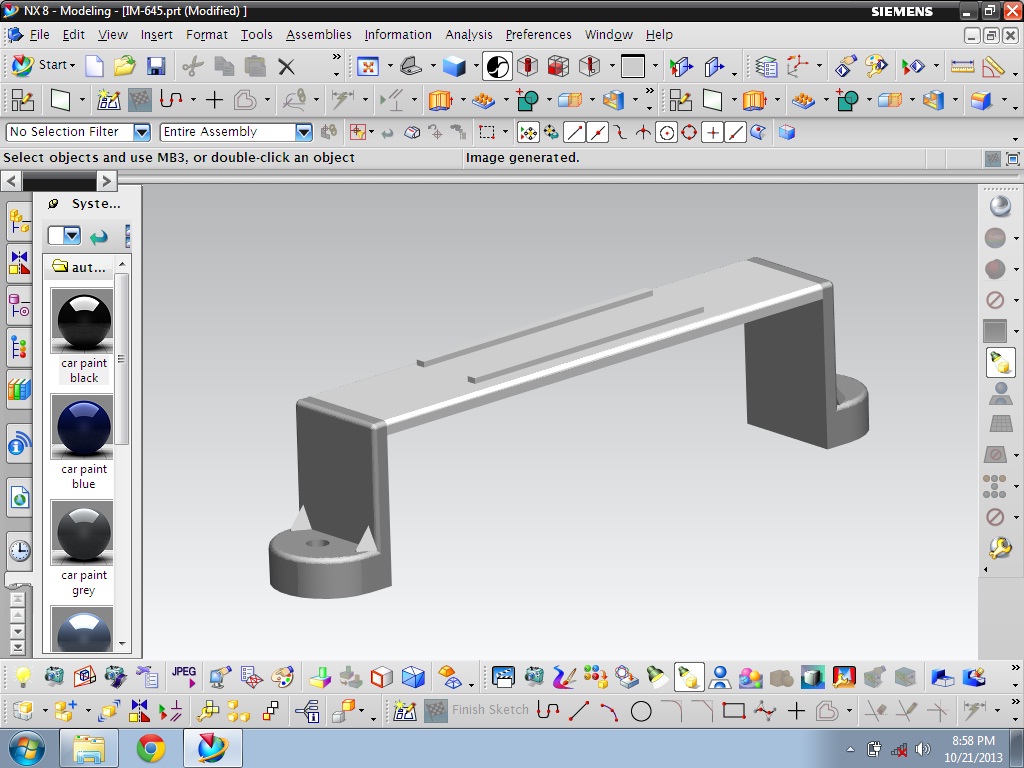Open file using the folder icon
The width and height of the screenshot is (1024, 768).
tap(124, 66)
